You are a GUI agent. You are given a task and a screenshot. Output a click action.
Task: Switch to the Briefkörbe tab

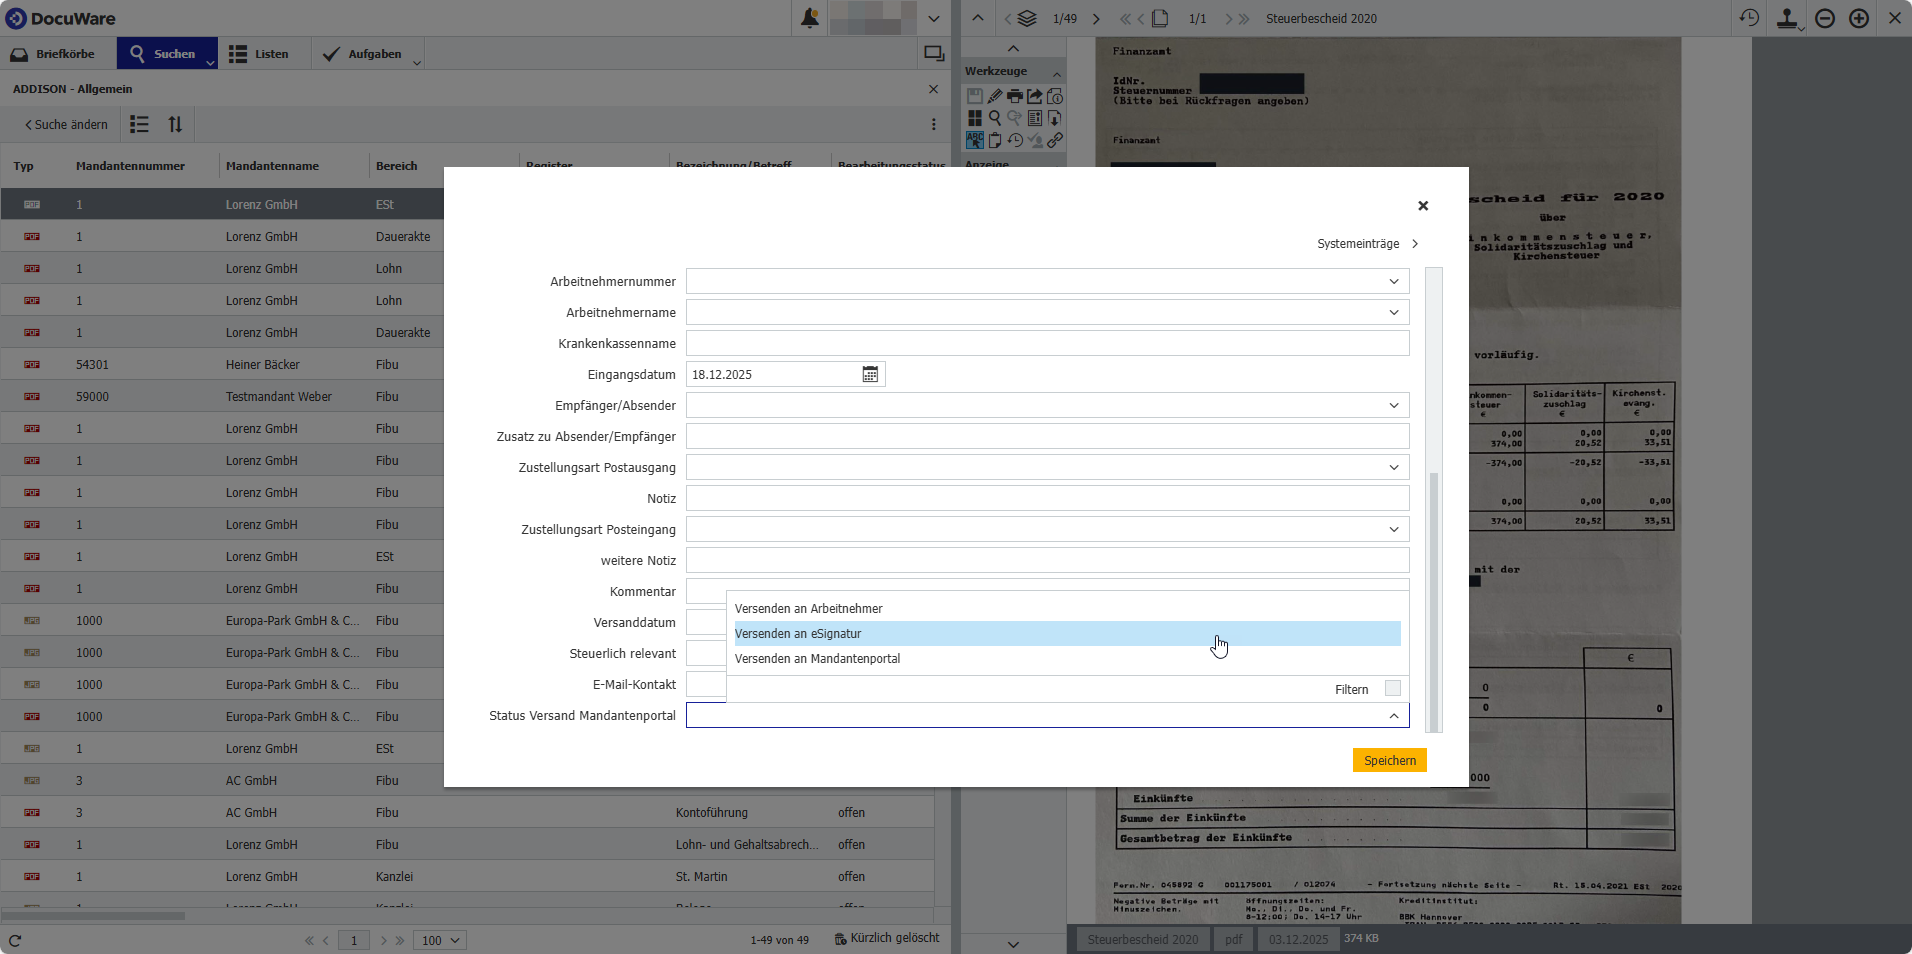(x=53, y=54)
